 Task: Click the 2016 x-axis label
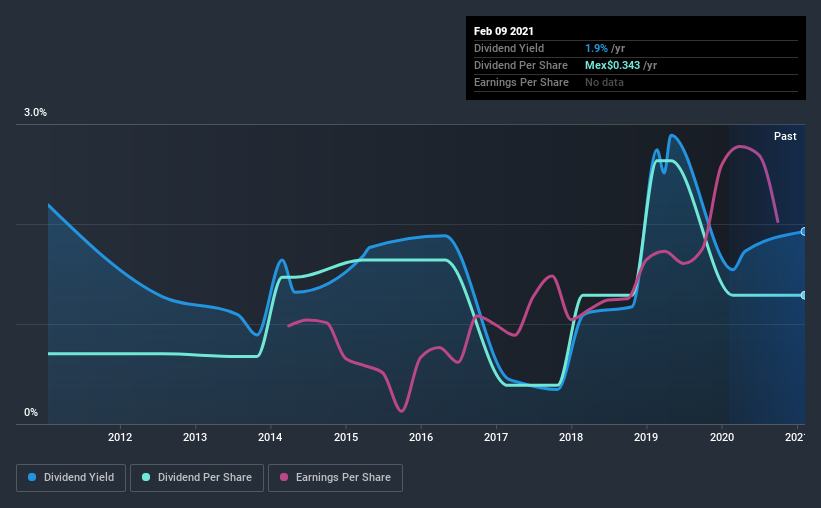[421, 437]
